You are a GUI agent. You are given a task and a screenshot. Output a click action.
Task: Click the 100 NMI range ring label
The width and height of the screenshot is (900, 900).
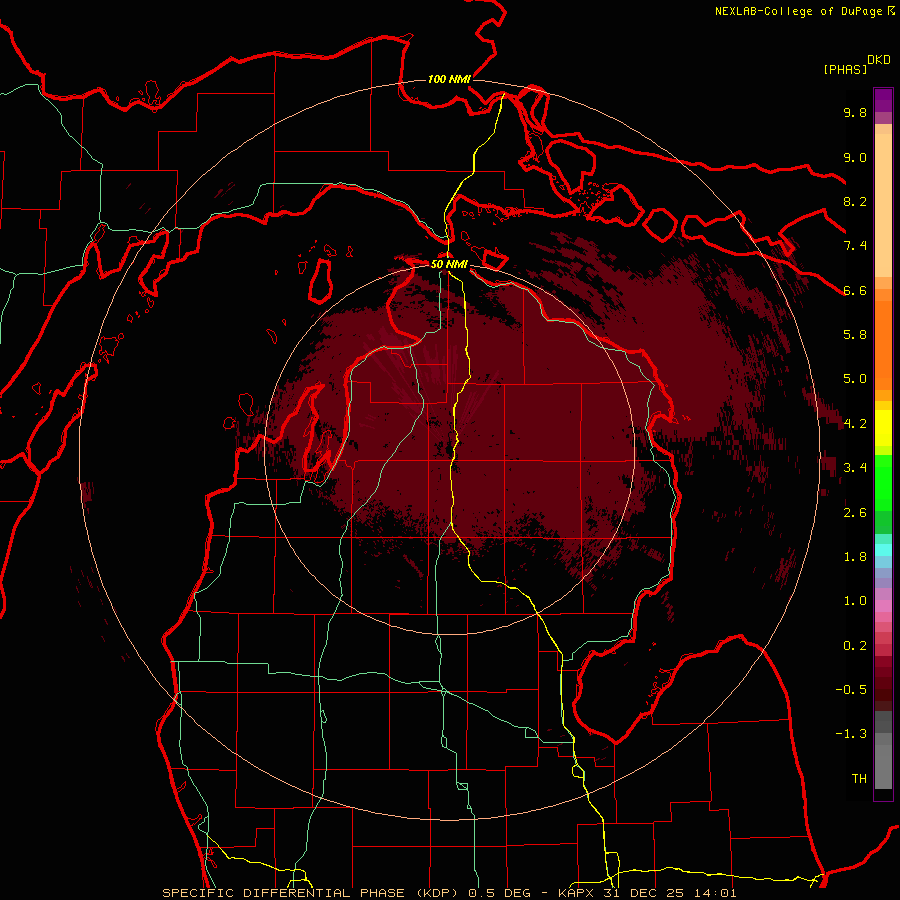tap(449, 79)
